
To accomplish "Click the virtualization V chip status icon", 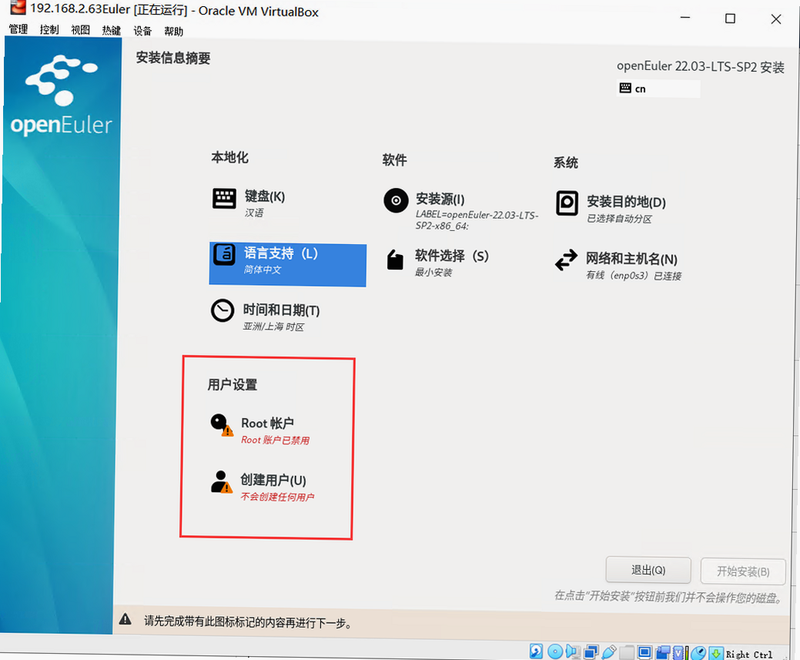I will [679, 652].
